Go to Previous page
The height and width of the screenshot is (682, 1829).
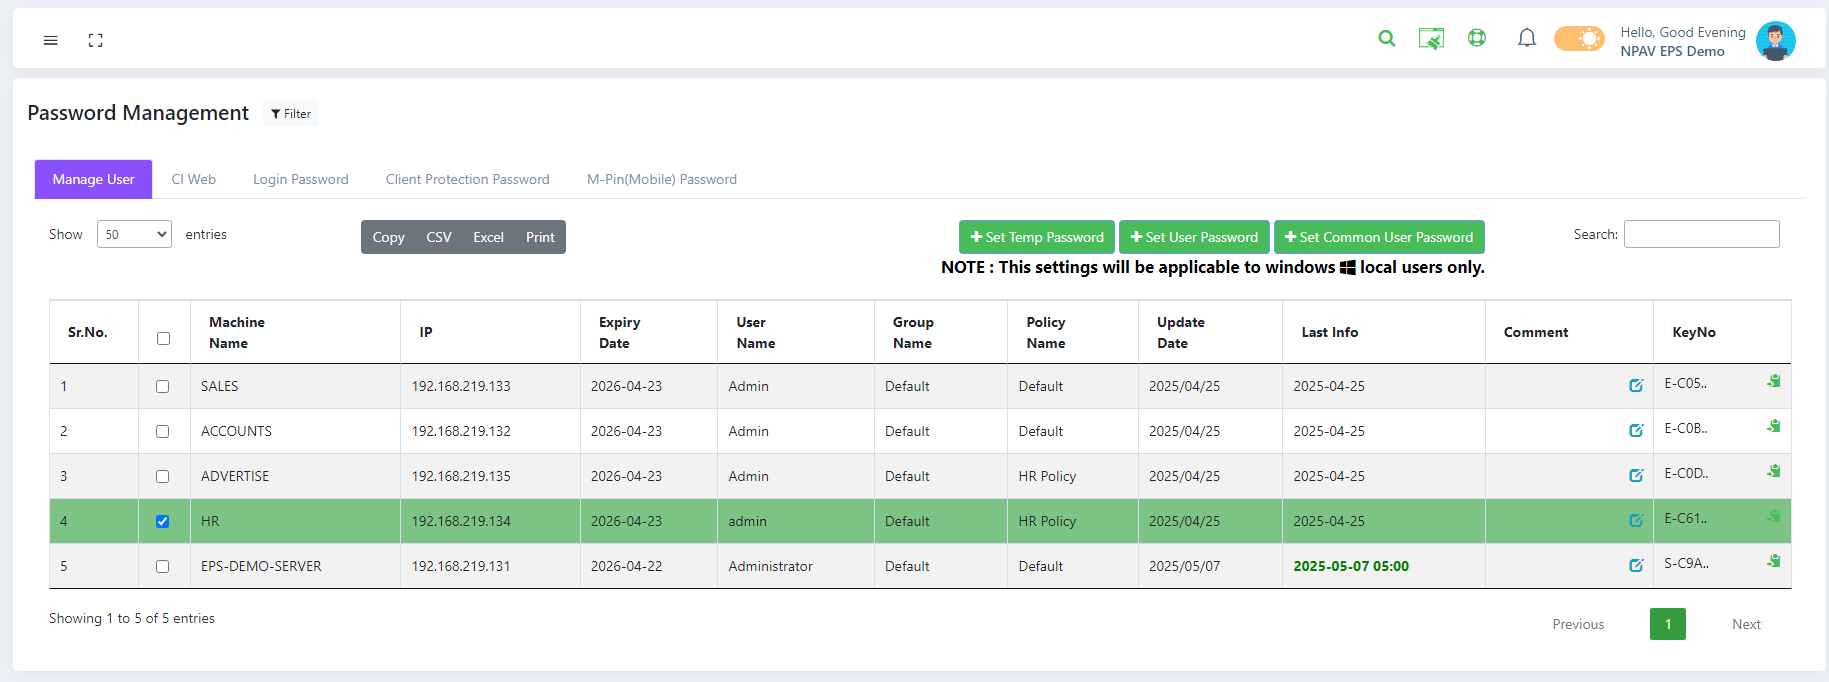point(1578,624)
